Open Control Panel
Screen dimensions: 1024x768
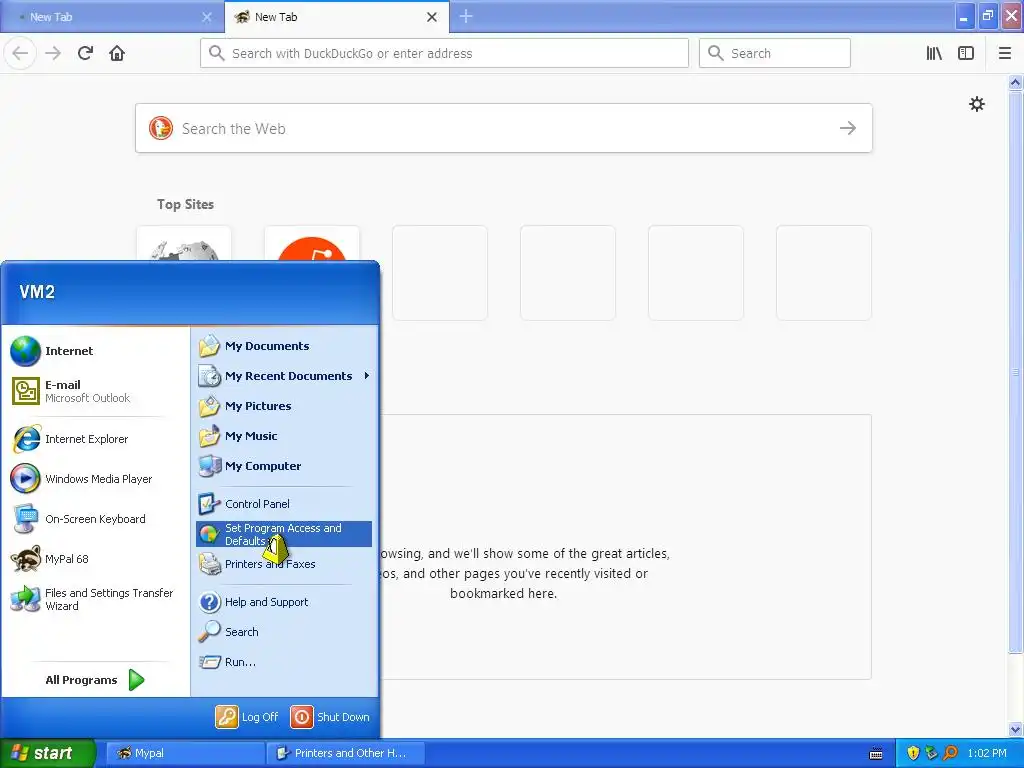pyautogui.click(x=284, y=504)
